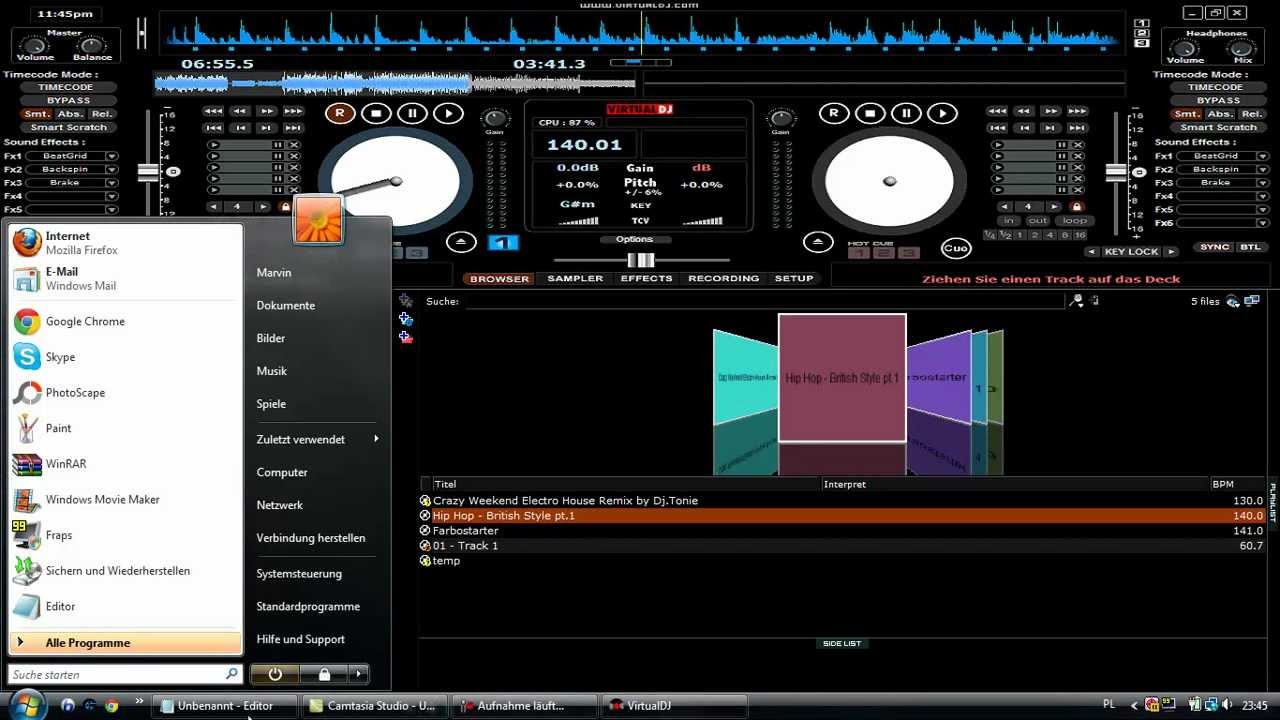Open Sichern und Wiederherstellen
1280x720 pixels.
pos(125,571)
